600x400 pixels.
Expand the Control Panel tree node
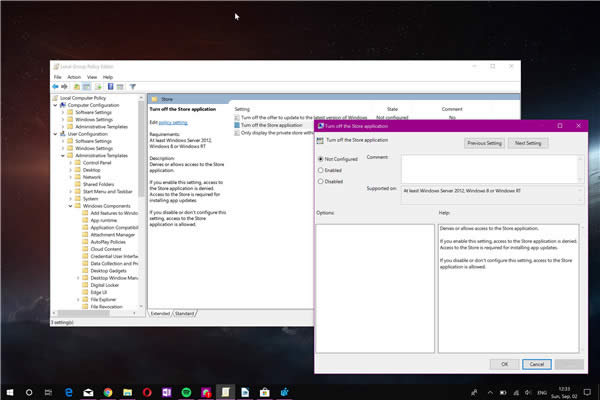[70, 162]
